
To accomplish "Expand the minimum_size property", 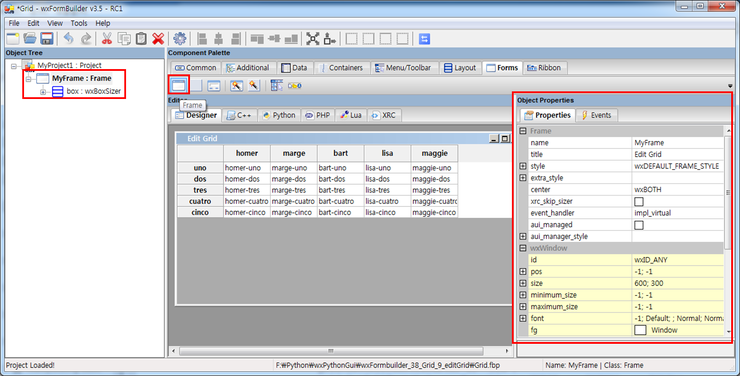I will (x=523, y=295).
